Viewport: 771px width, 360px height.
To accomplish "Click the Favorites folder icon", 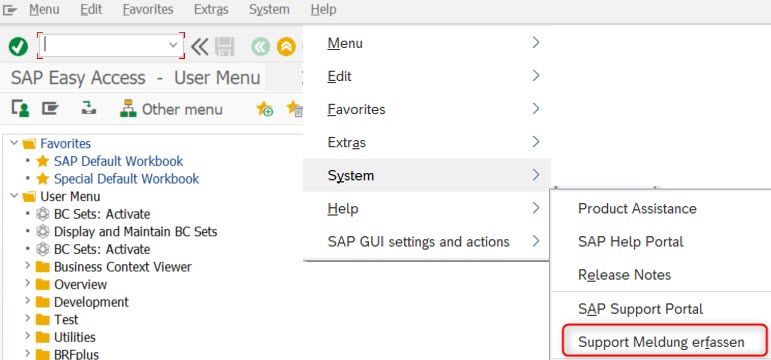I will [x=30, y=144].
